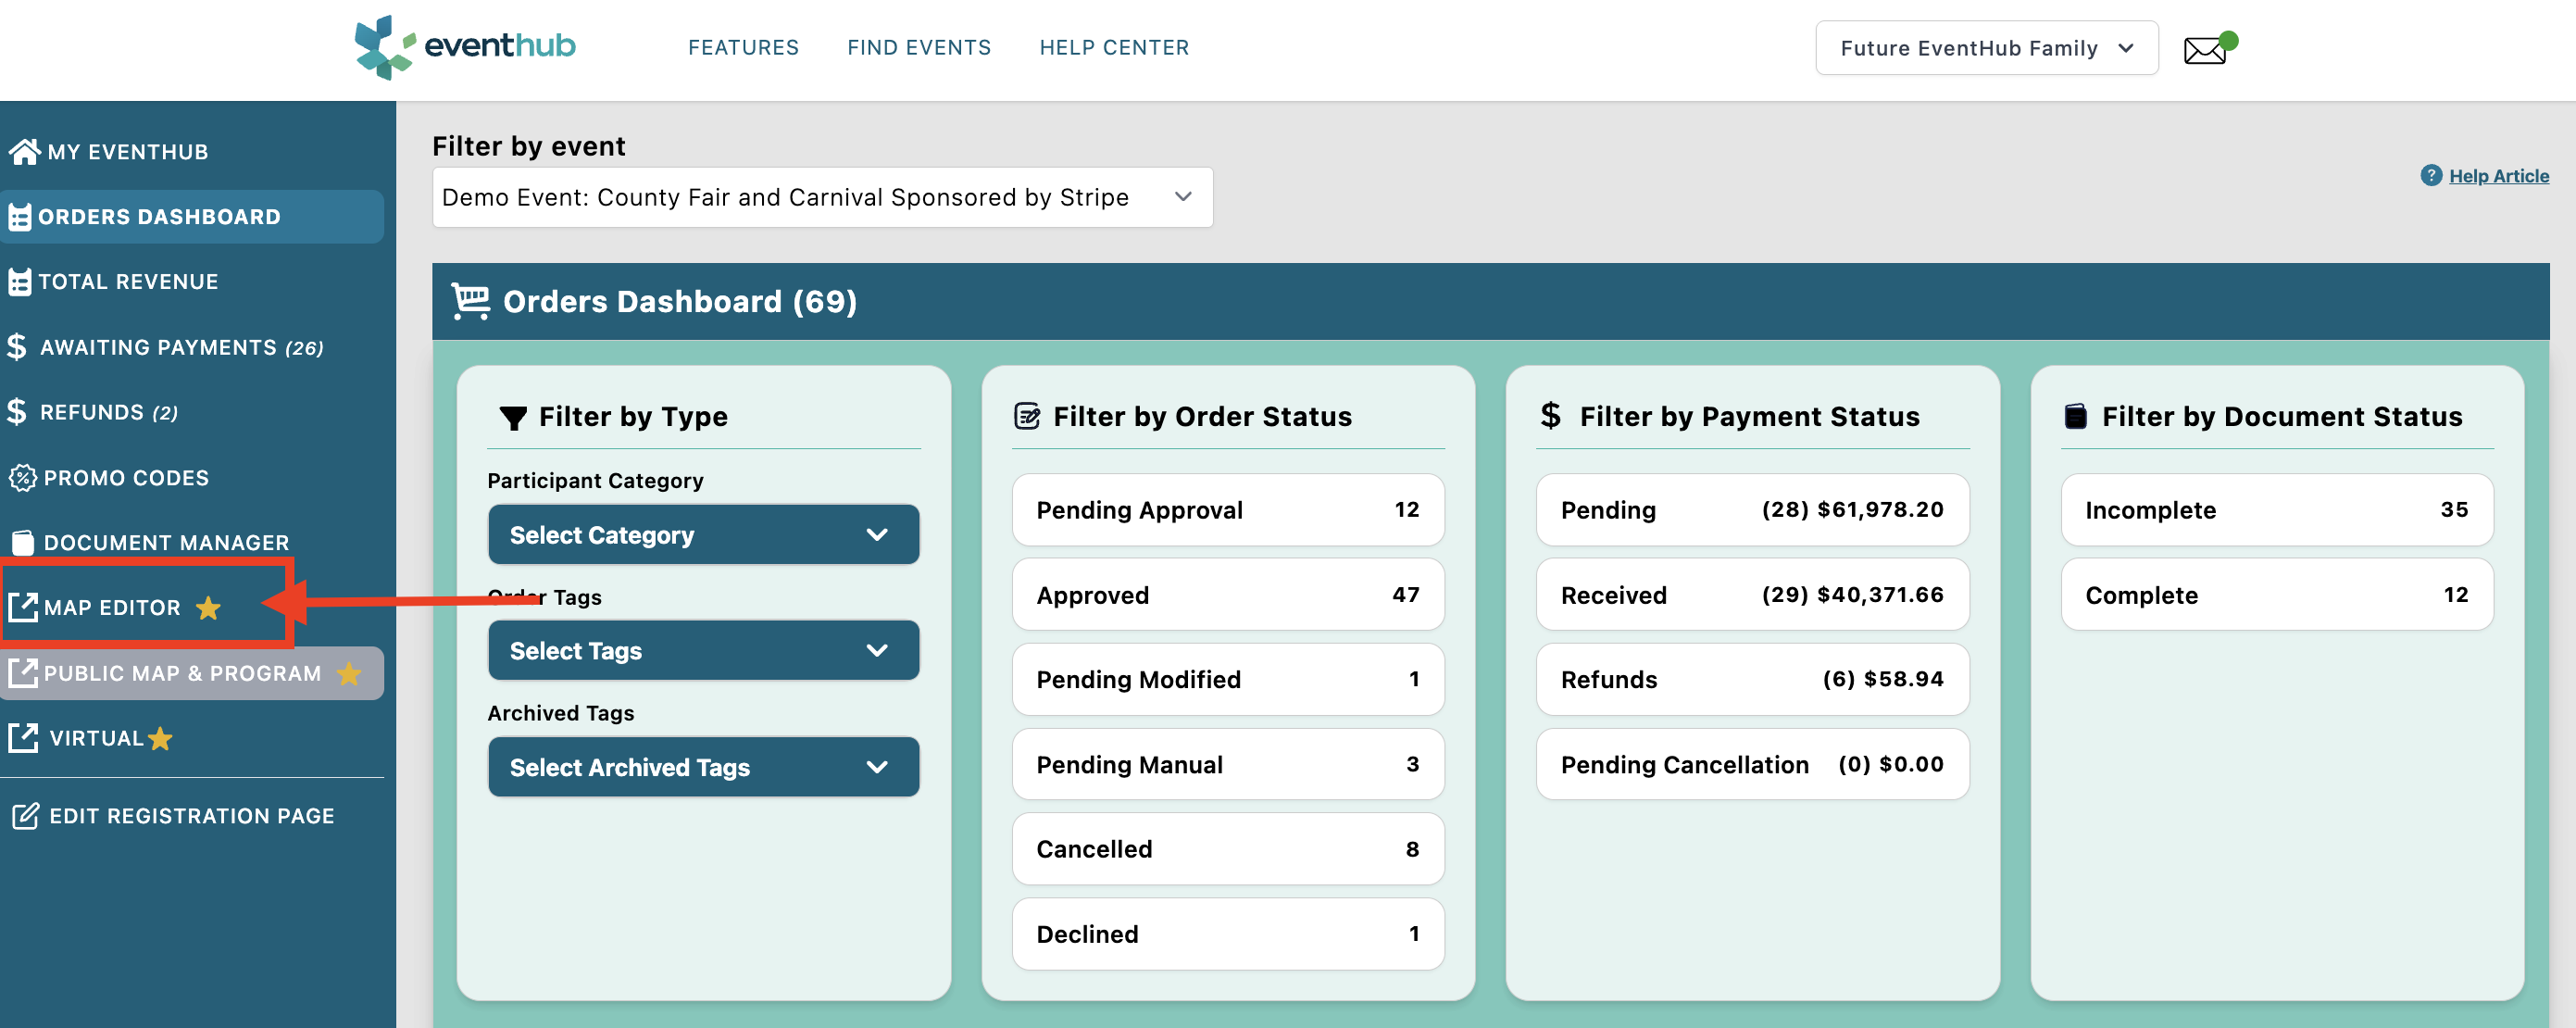The image size is (2576, 1028).
Task: Filter orders by Pending Approval status
Action: pos(1227,510)
